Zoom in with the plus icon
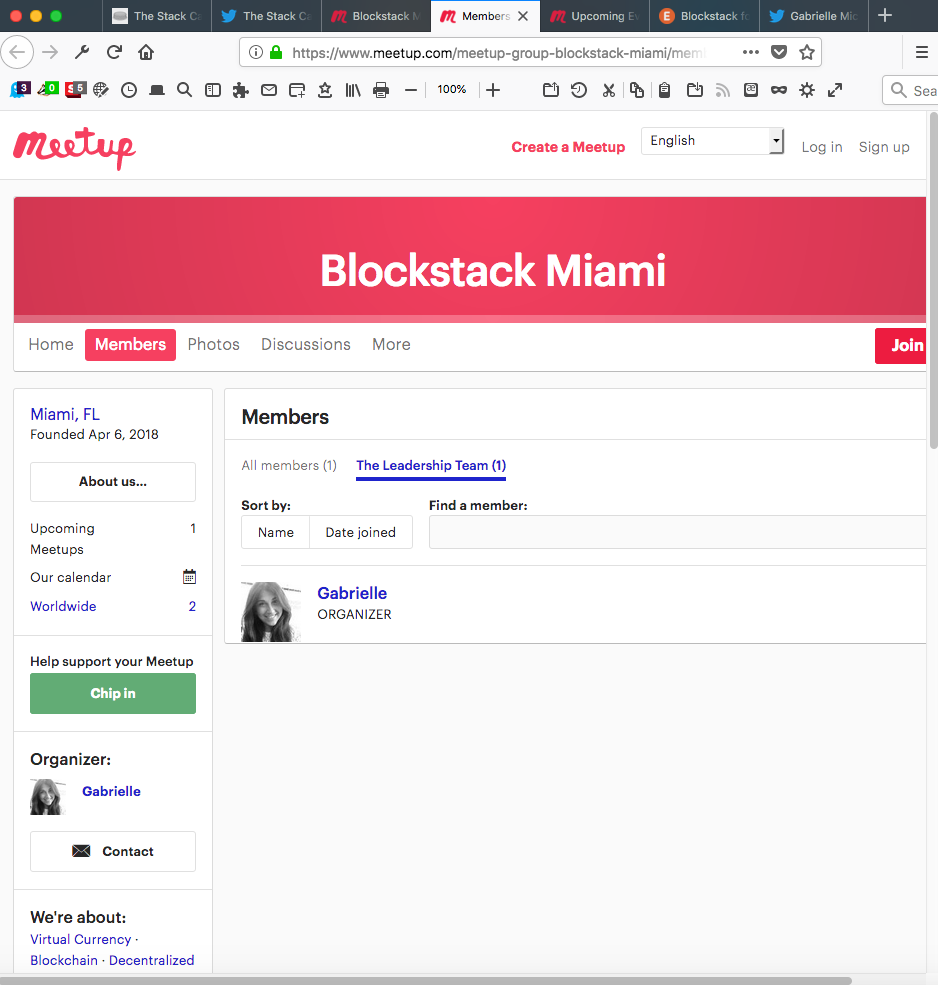Image resolution: width=938 pixels, height=985 pixels. [493, 90]
